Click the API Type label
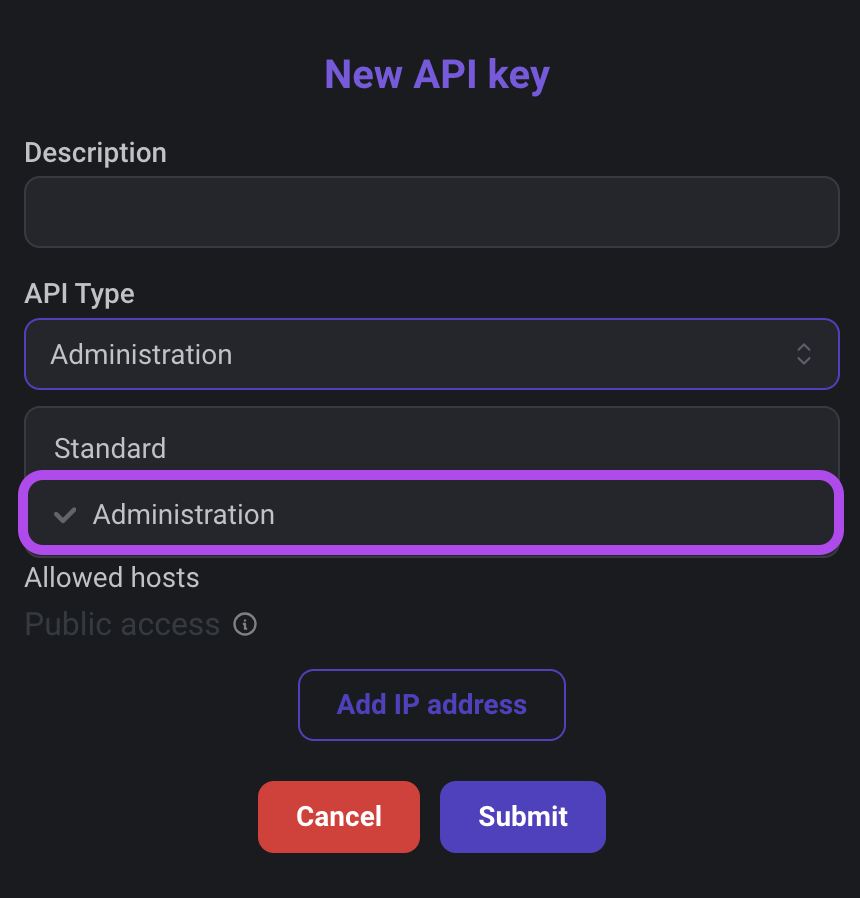Viewport: 860px width, 898px height. 80,294
